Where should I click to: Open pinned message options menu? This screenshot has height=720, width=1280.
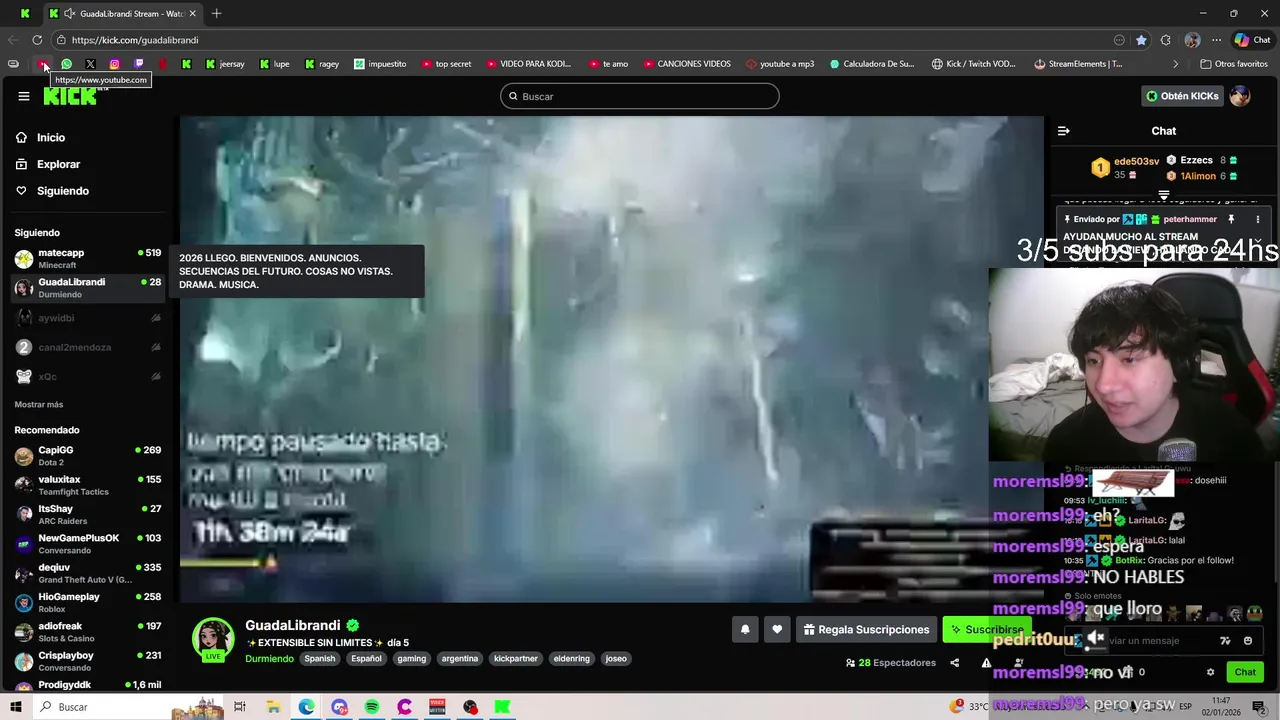[1258, 219]
